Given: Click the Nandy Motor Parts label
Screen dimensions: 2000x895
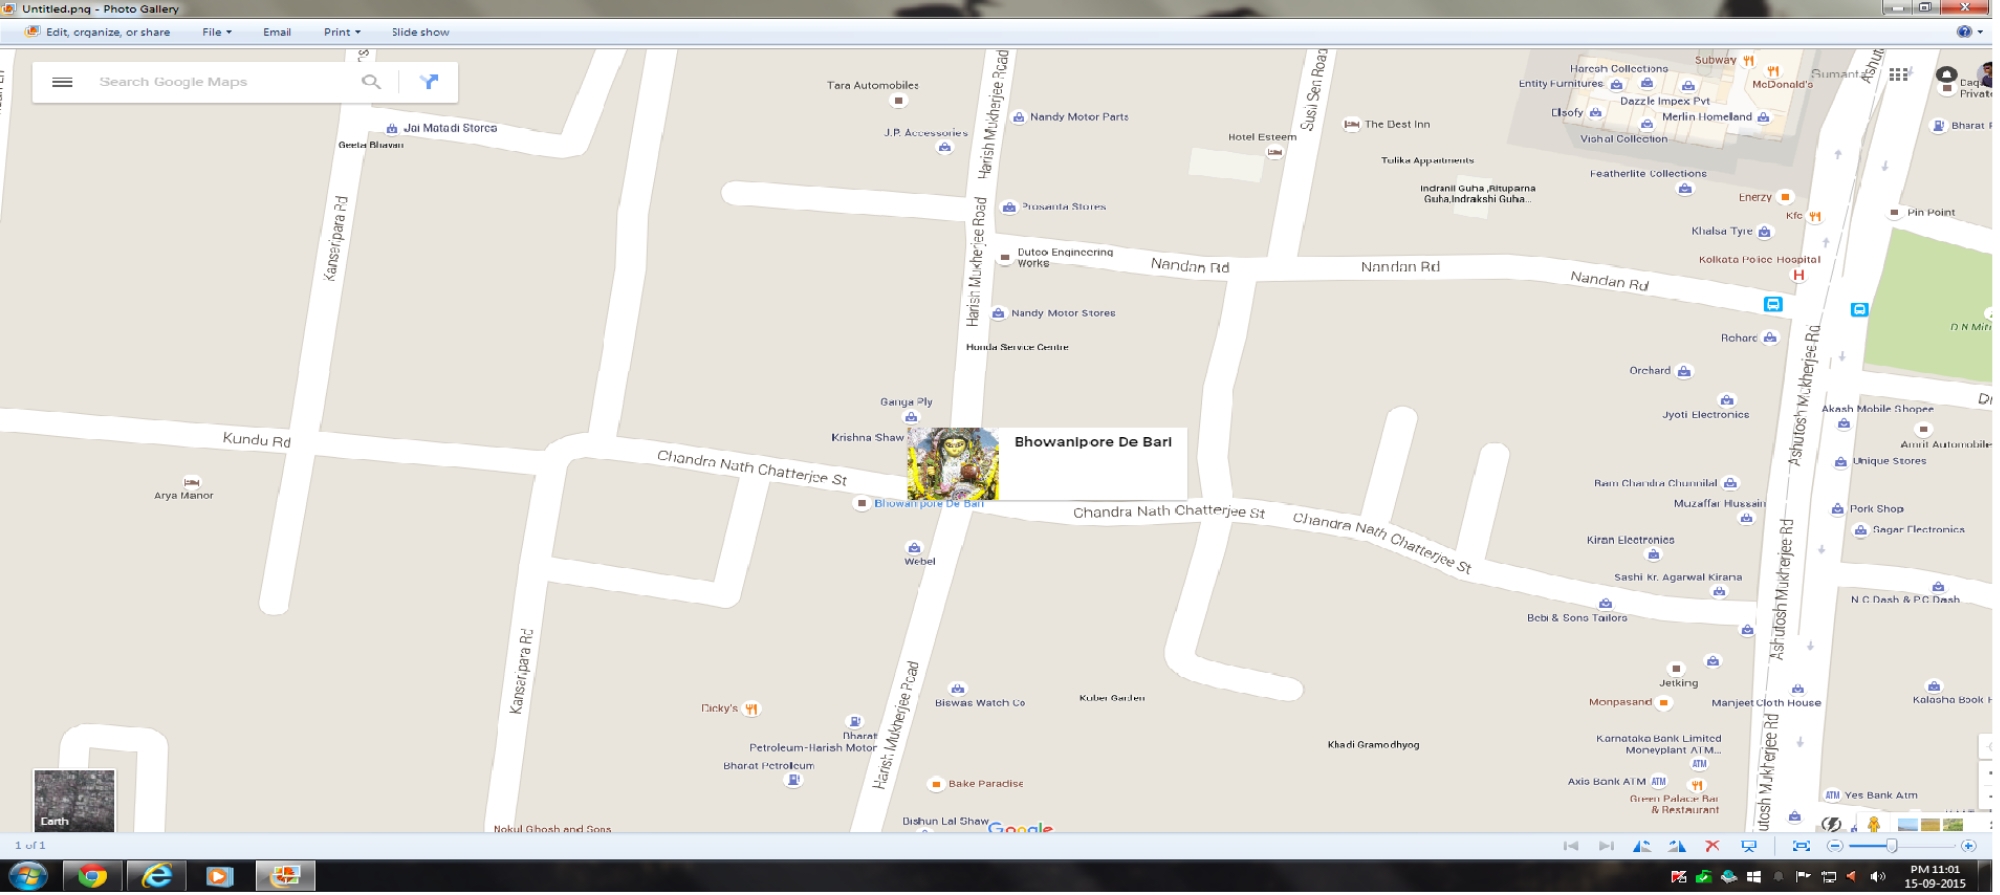Looking at the screenshot, I should (1079, 117).
